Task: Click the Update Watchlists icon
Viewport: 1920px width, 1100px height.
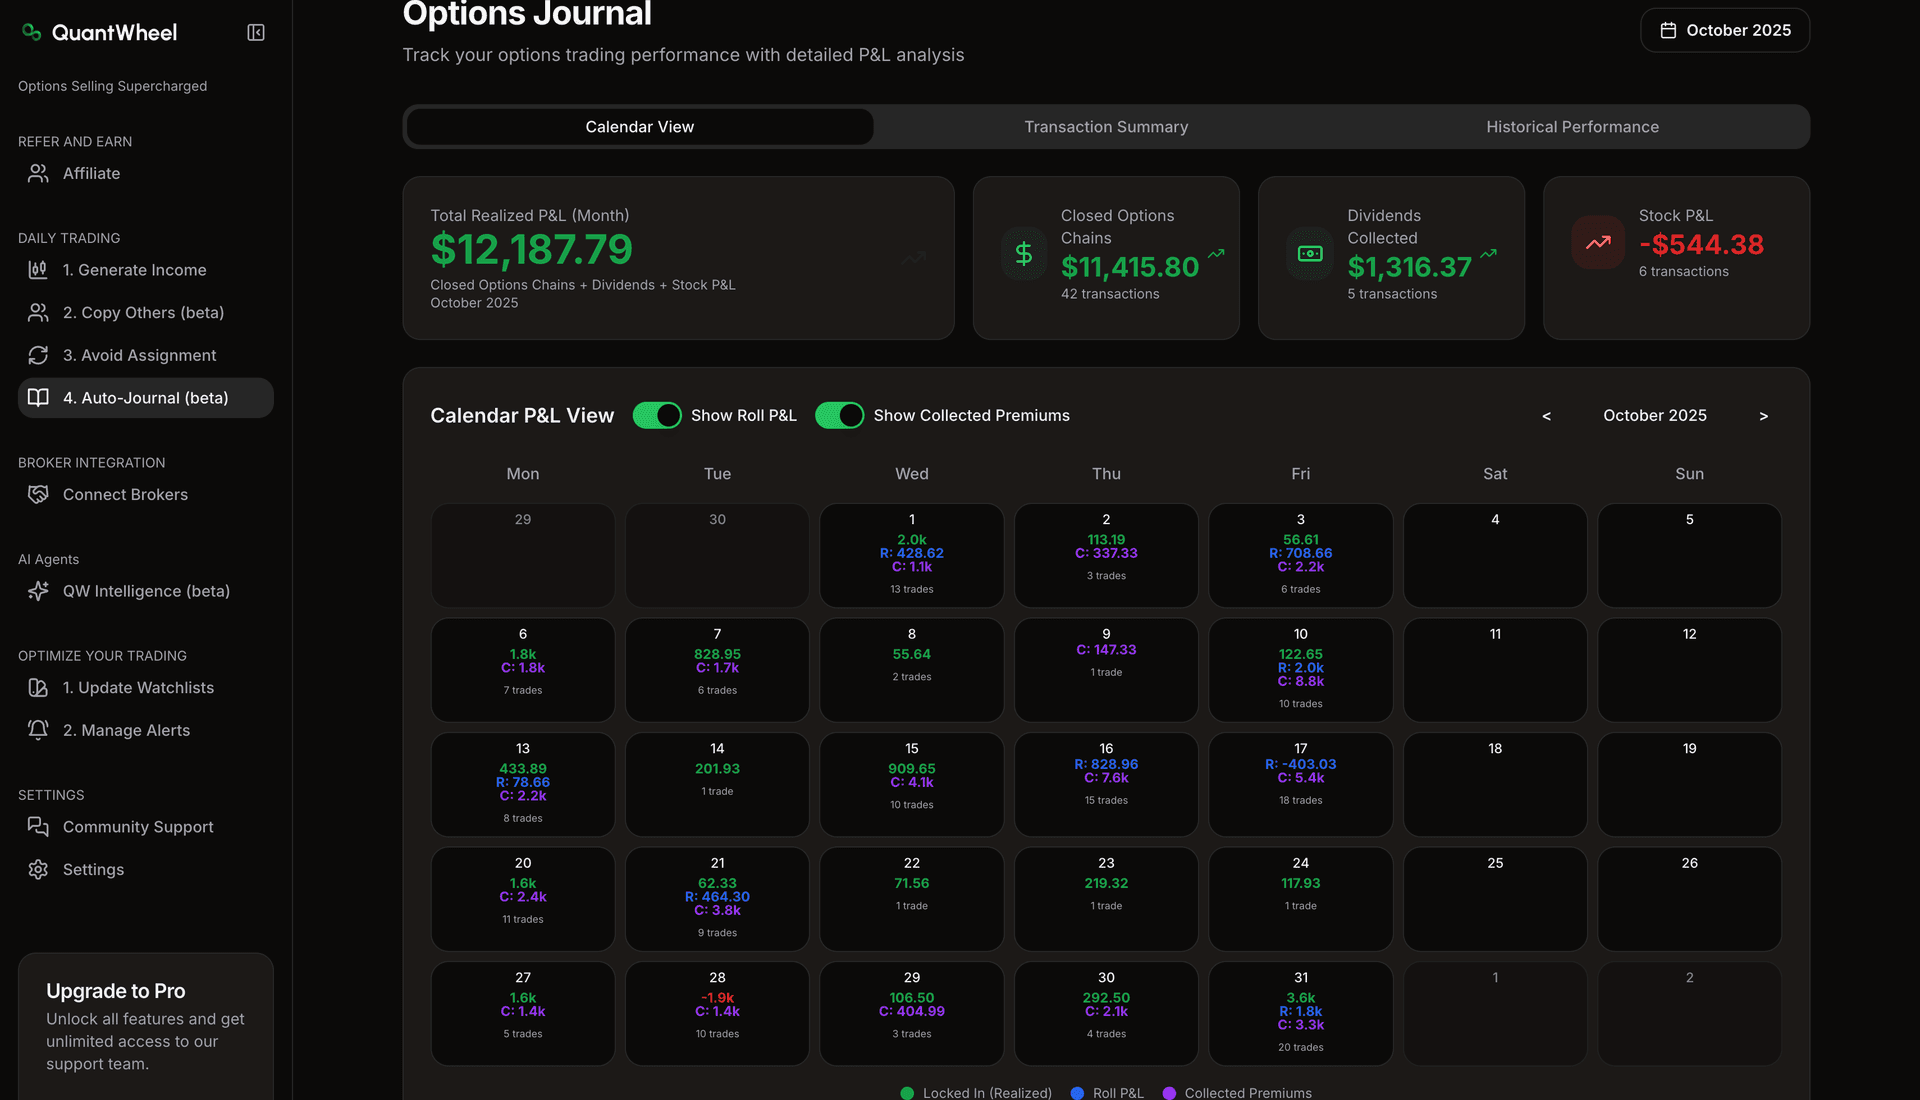Action: pos(38,688)
